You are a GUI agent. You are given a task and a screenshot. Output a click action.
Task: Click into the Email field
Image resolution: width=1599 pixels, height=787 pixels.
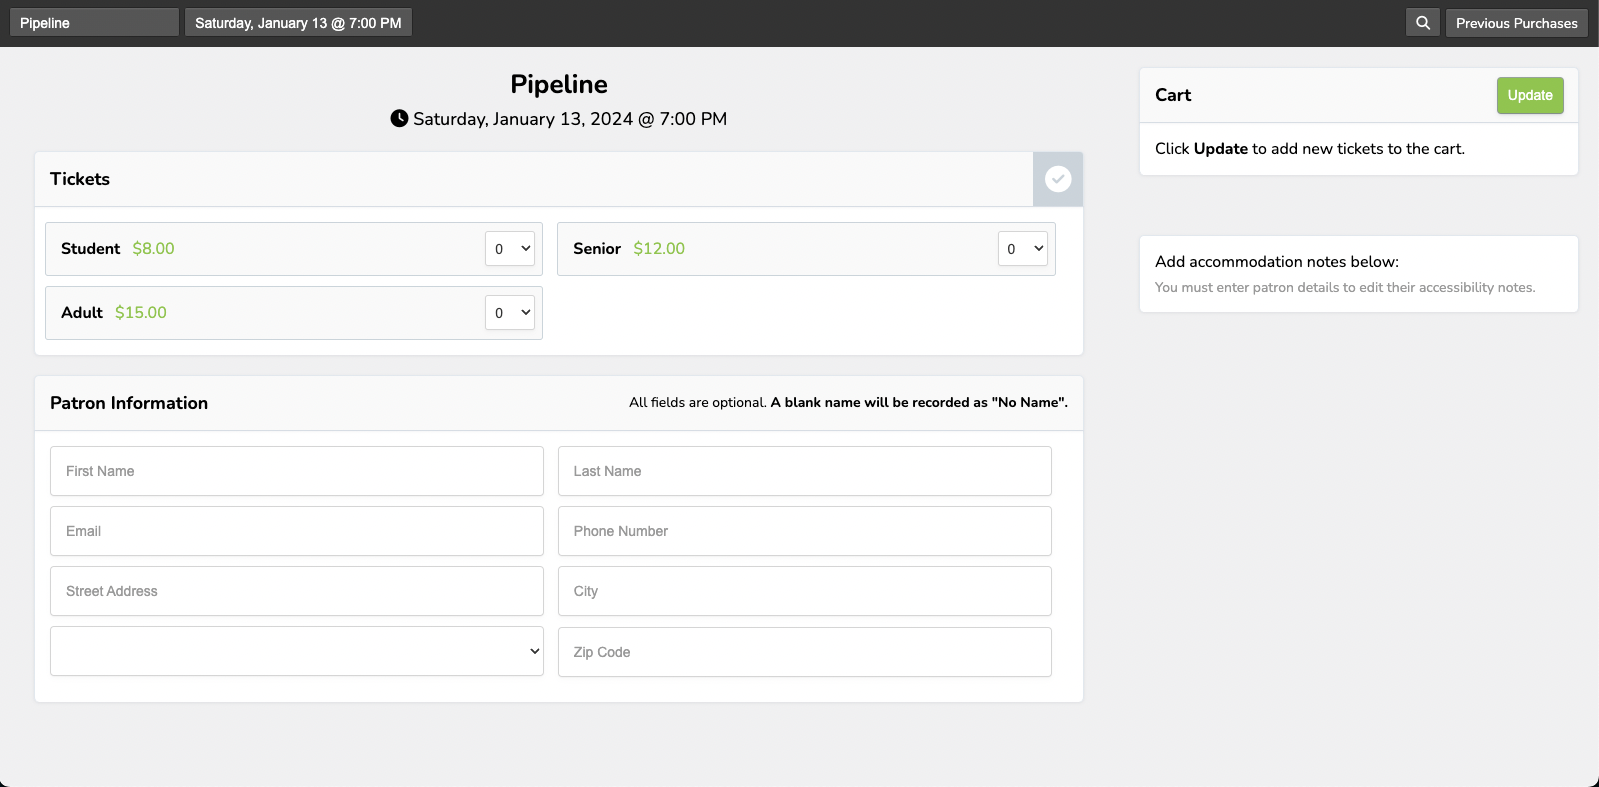[297, 531]
